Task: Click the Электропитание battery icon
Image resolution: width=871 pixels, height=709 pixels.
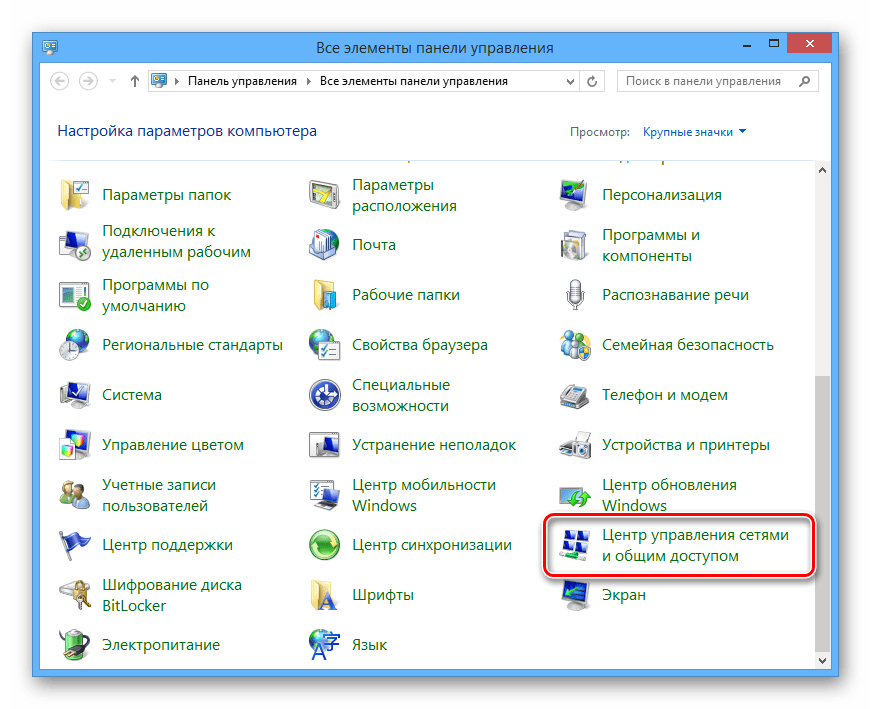Action: [75, 645]
